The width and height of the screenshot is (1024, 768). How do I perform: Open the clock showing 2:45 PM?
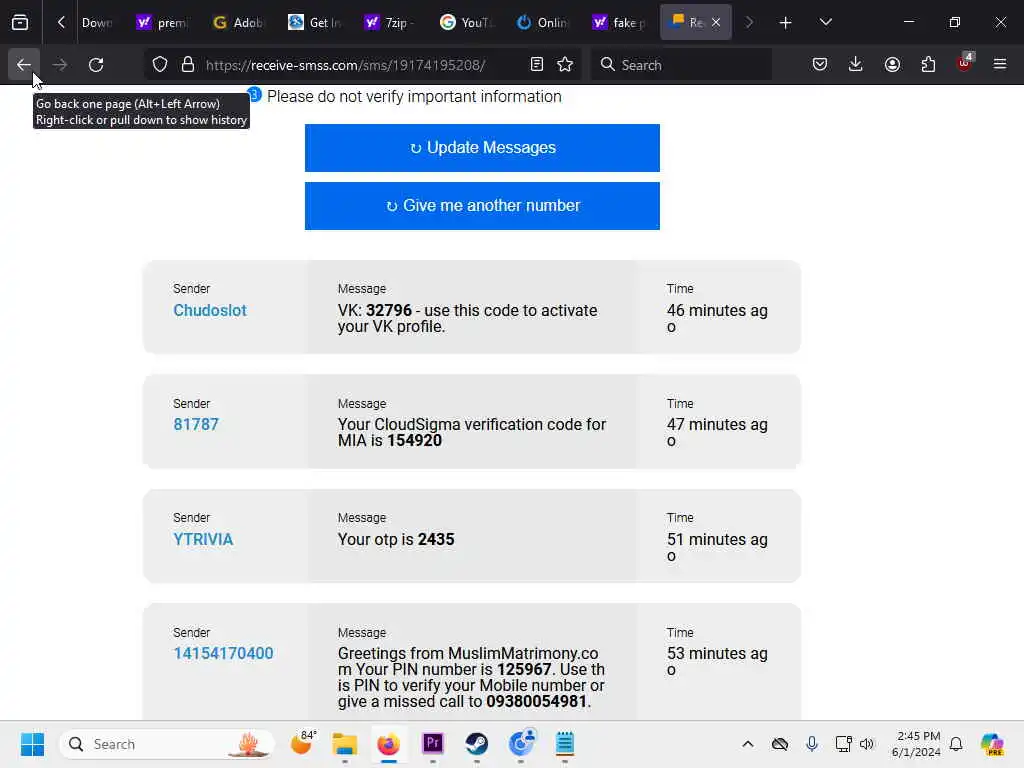click(x=916, y=744)
